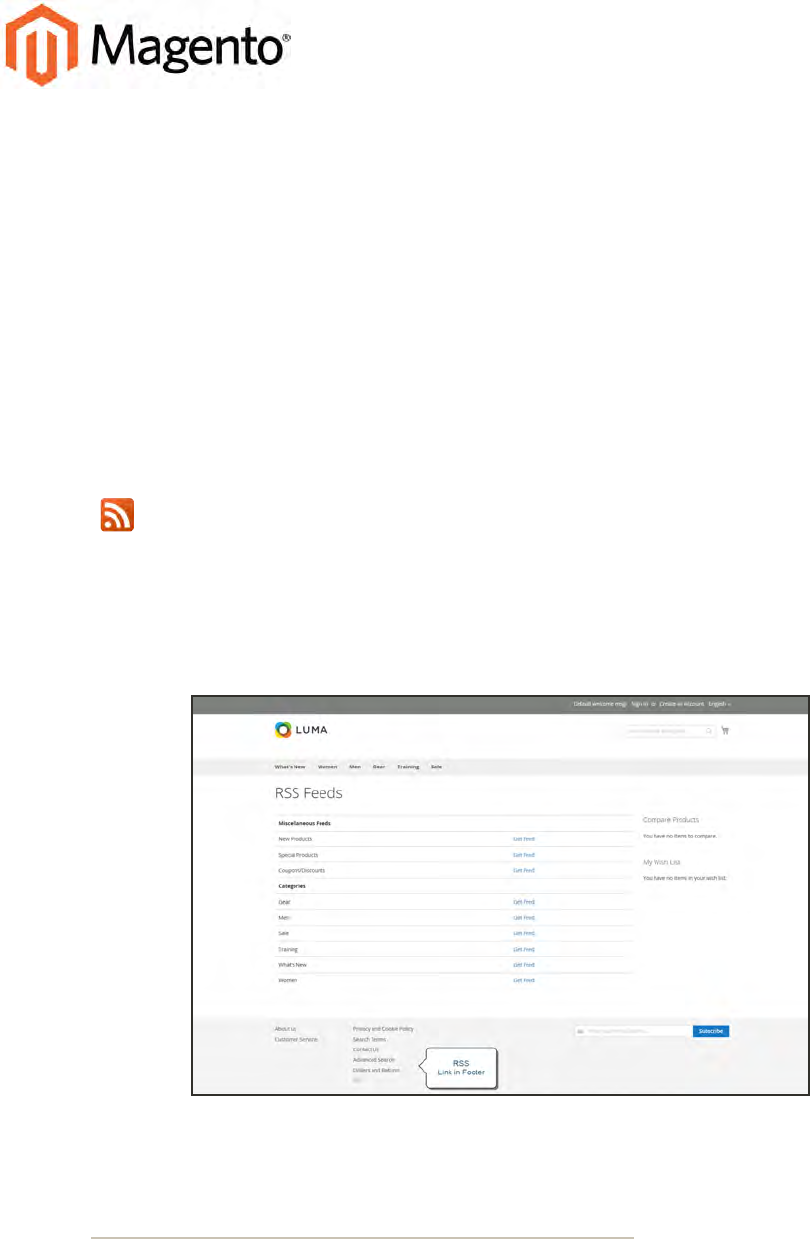
Task: Get Feed for Gear category
Action: (x=524, y=902)
